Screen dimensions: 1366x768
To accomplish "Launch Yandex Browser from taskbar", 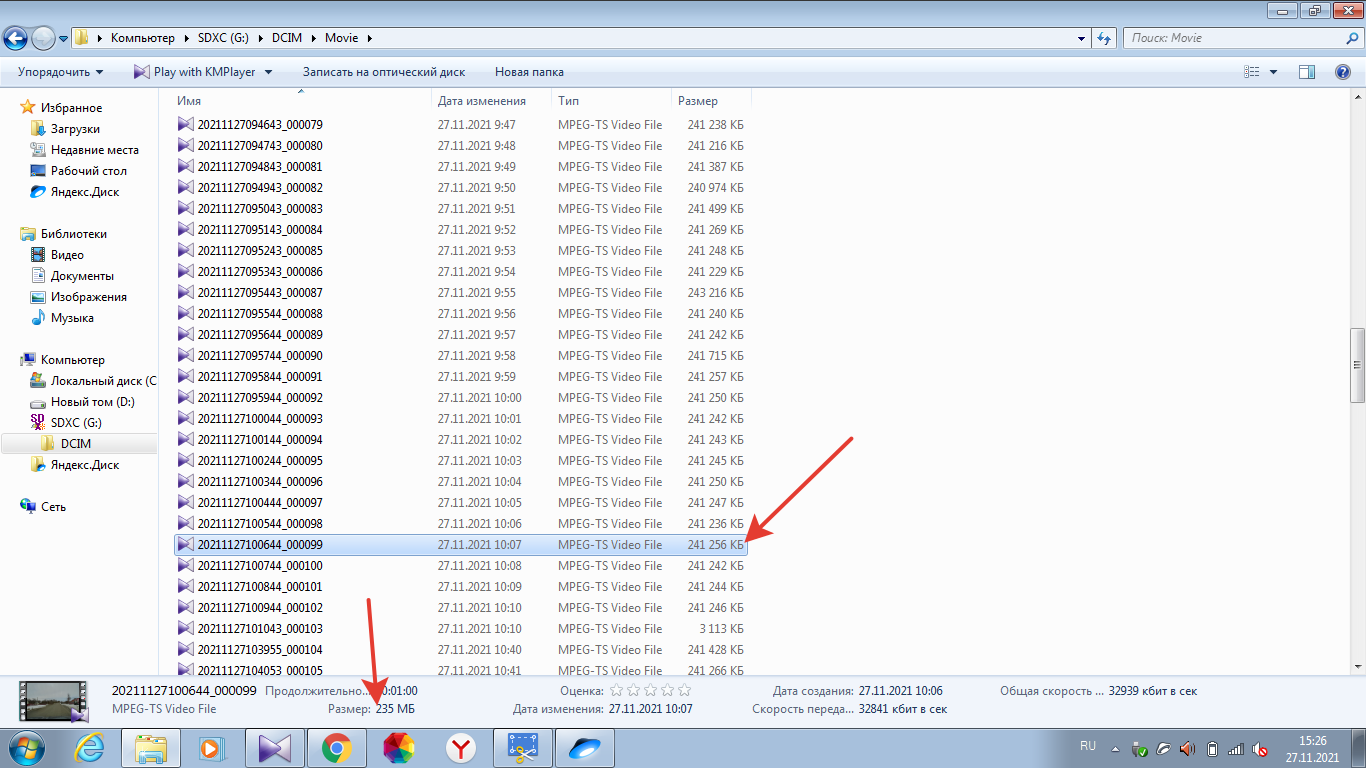I will [x=460, y=748].
